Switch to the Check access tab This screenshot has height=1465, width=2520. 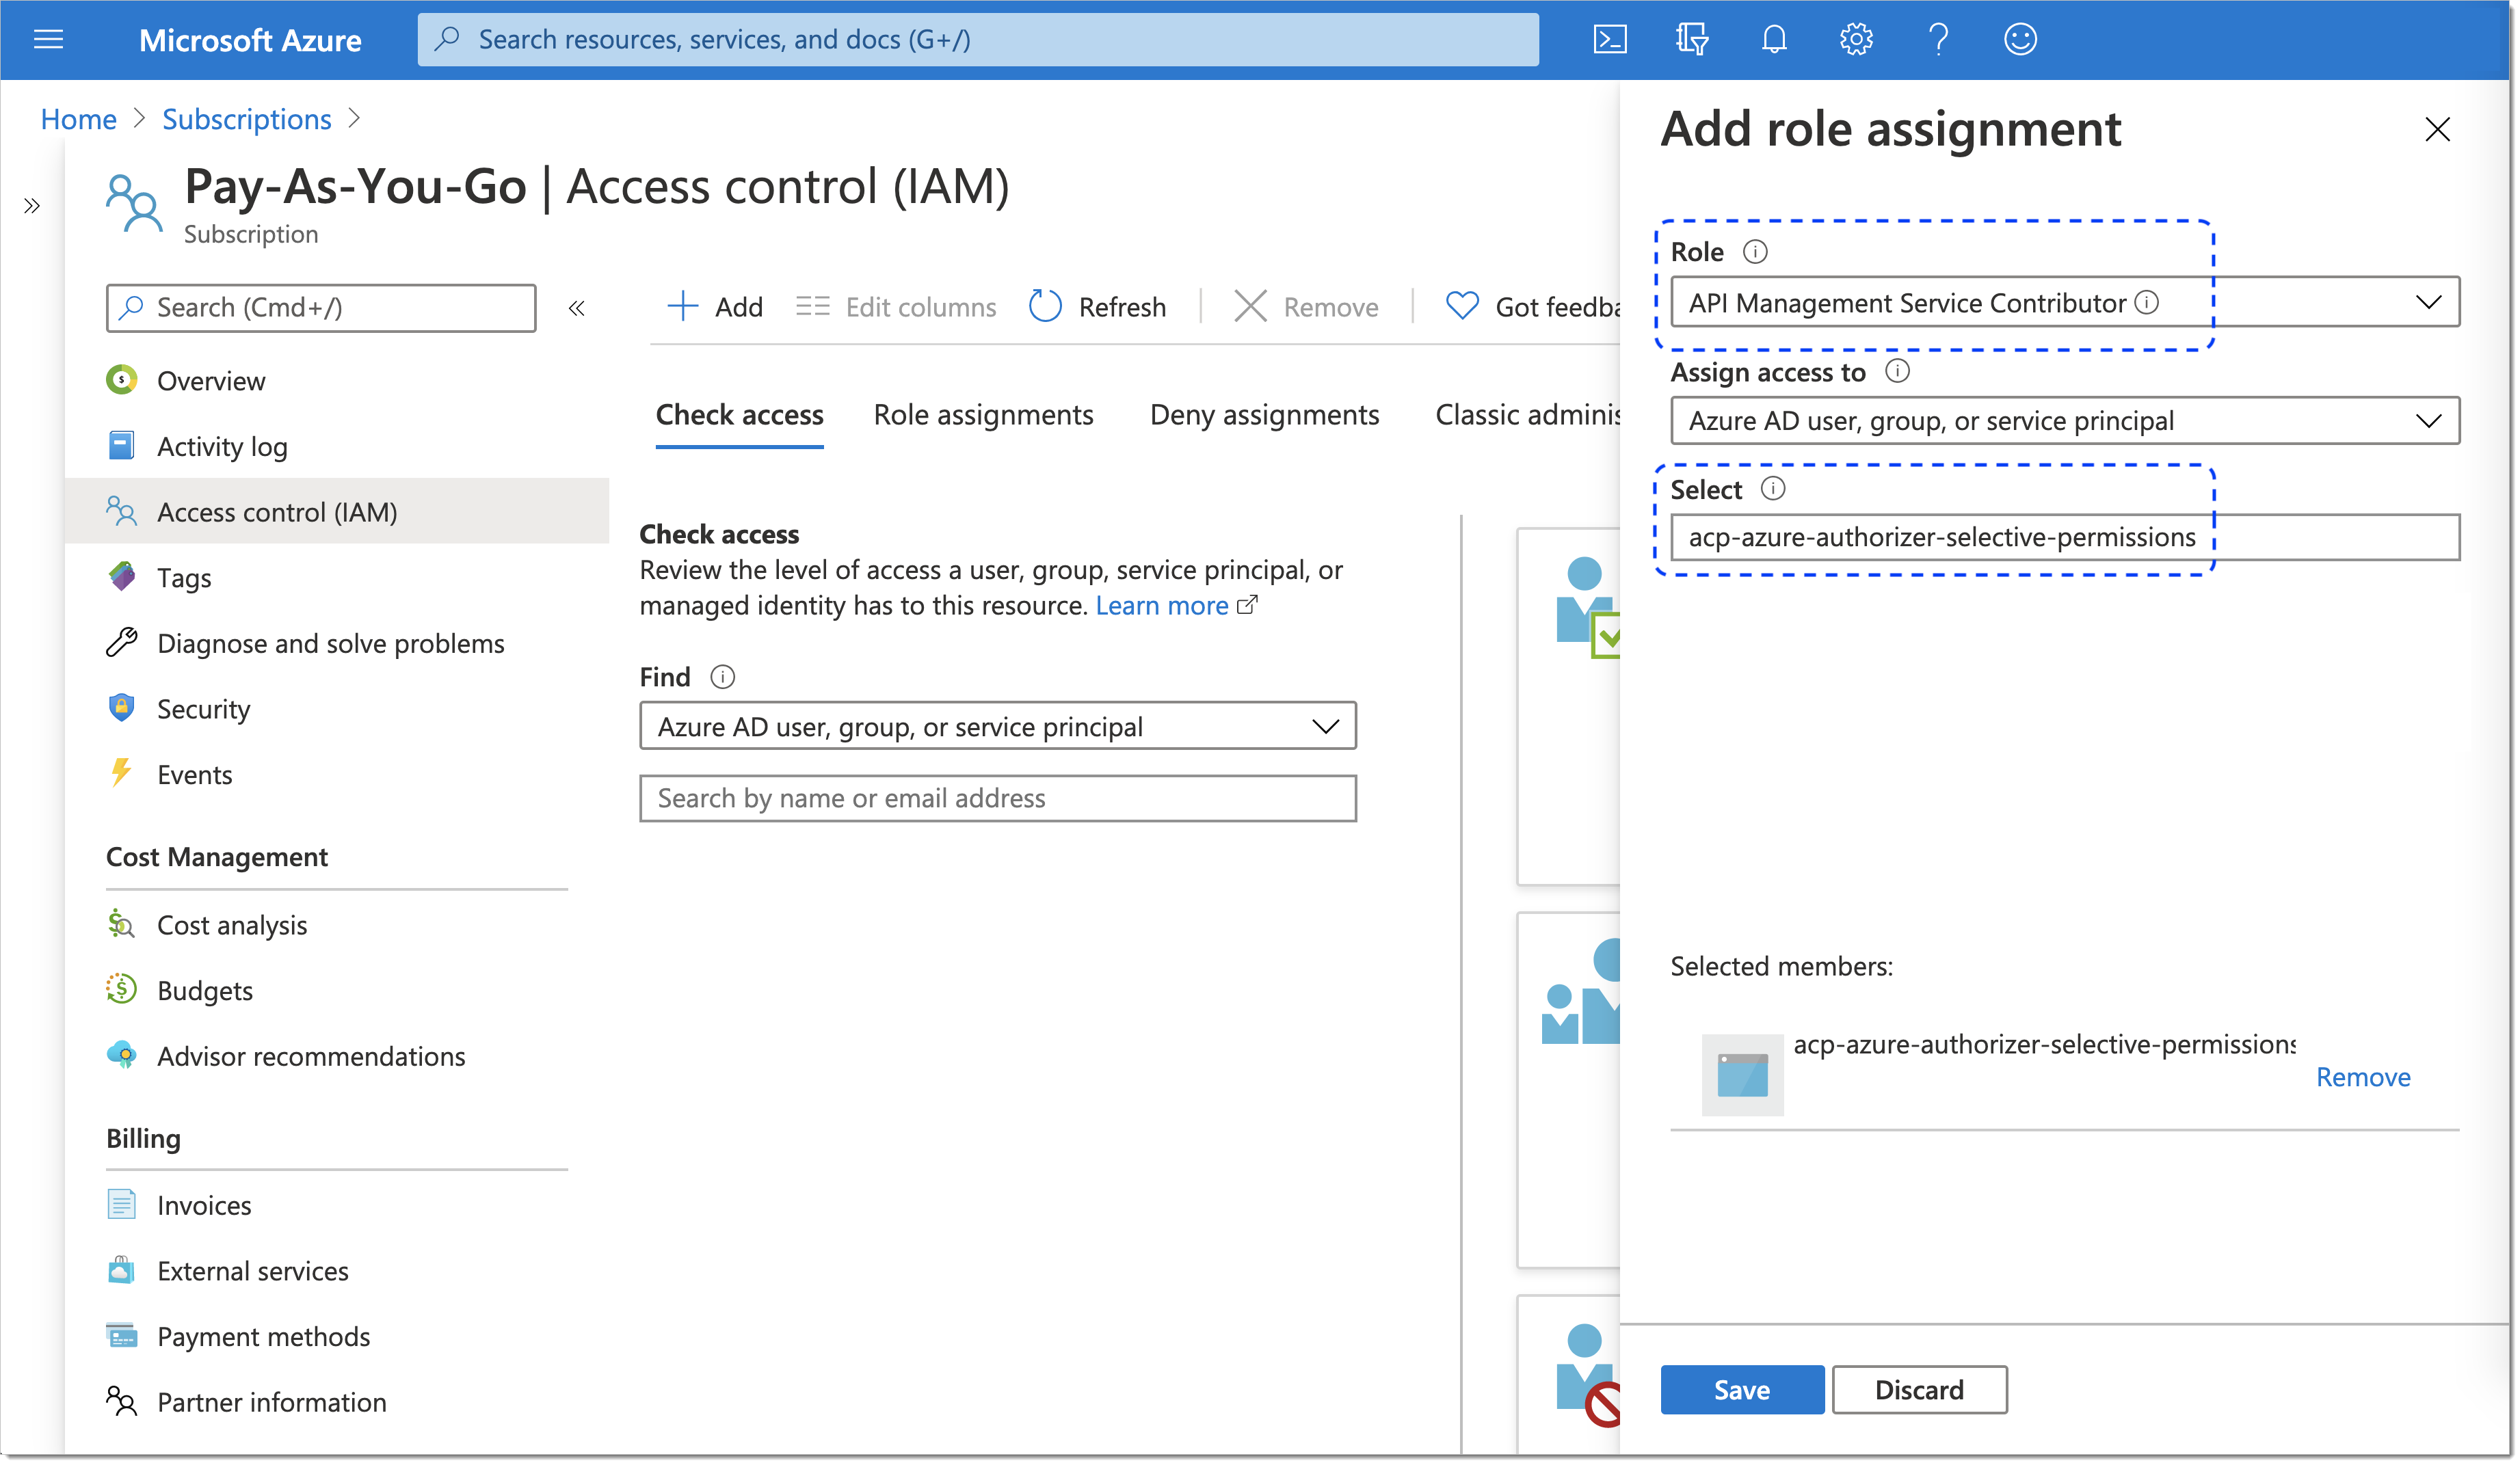coord(739,415)
